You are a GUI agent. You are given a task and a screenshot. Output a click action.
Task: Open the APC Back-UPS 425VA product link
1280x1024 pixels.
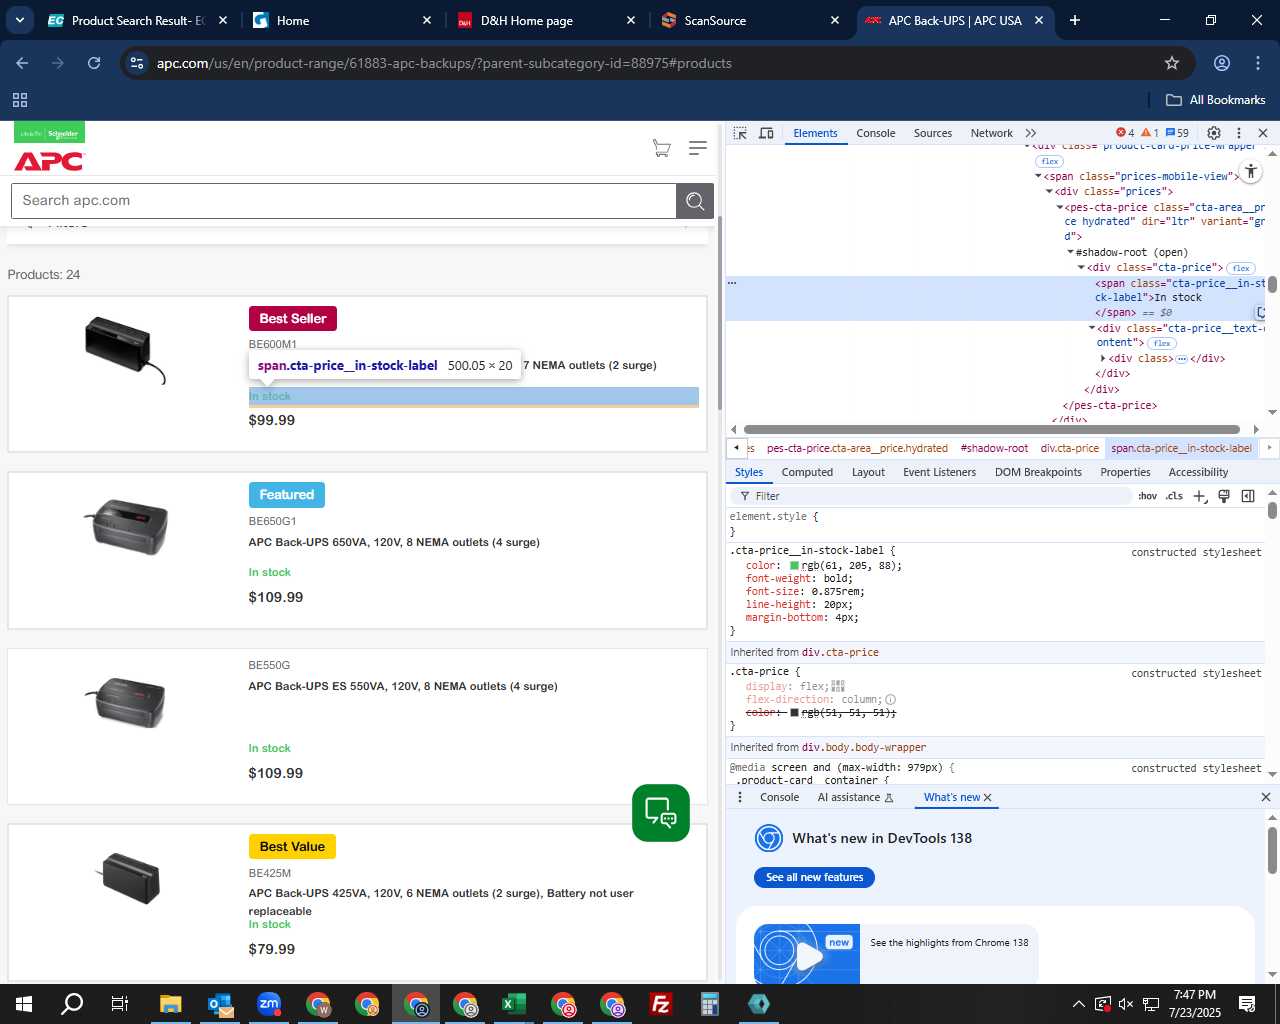(x=441, y=902)
